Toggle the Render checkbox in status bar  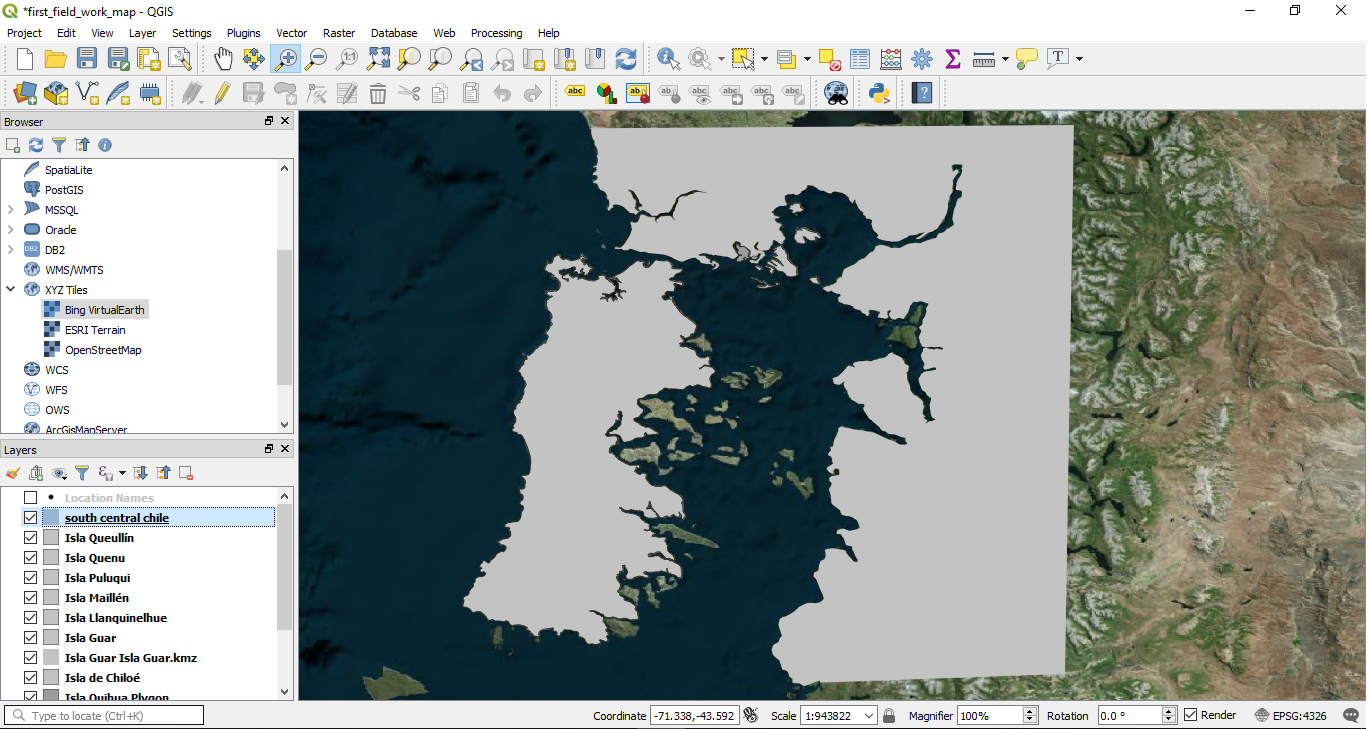[x=1190, y=715]
